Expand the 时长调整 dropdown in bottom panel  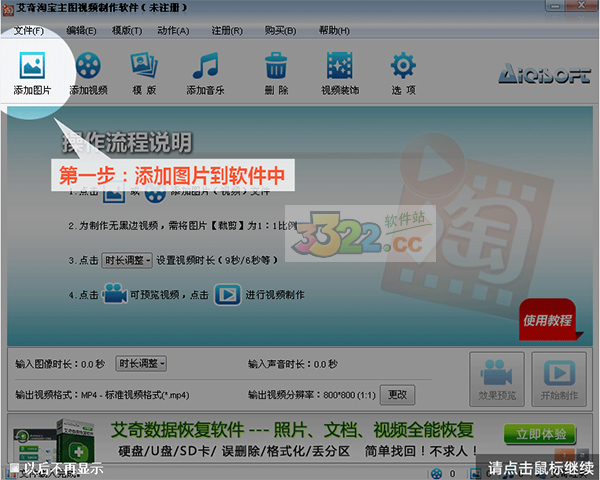pyautogui.click(x=141, y=364)
